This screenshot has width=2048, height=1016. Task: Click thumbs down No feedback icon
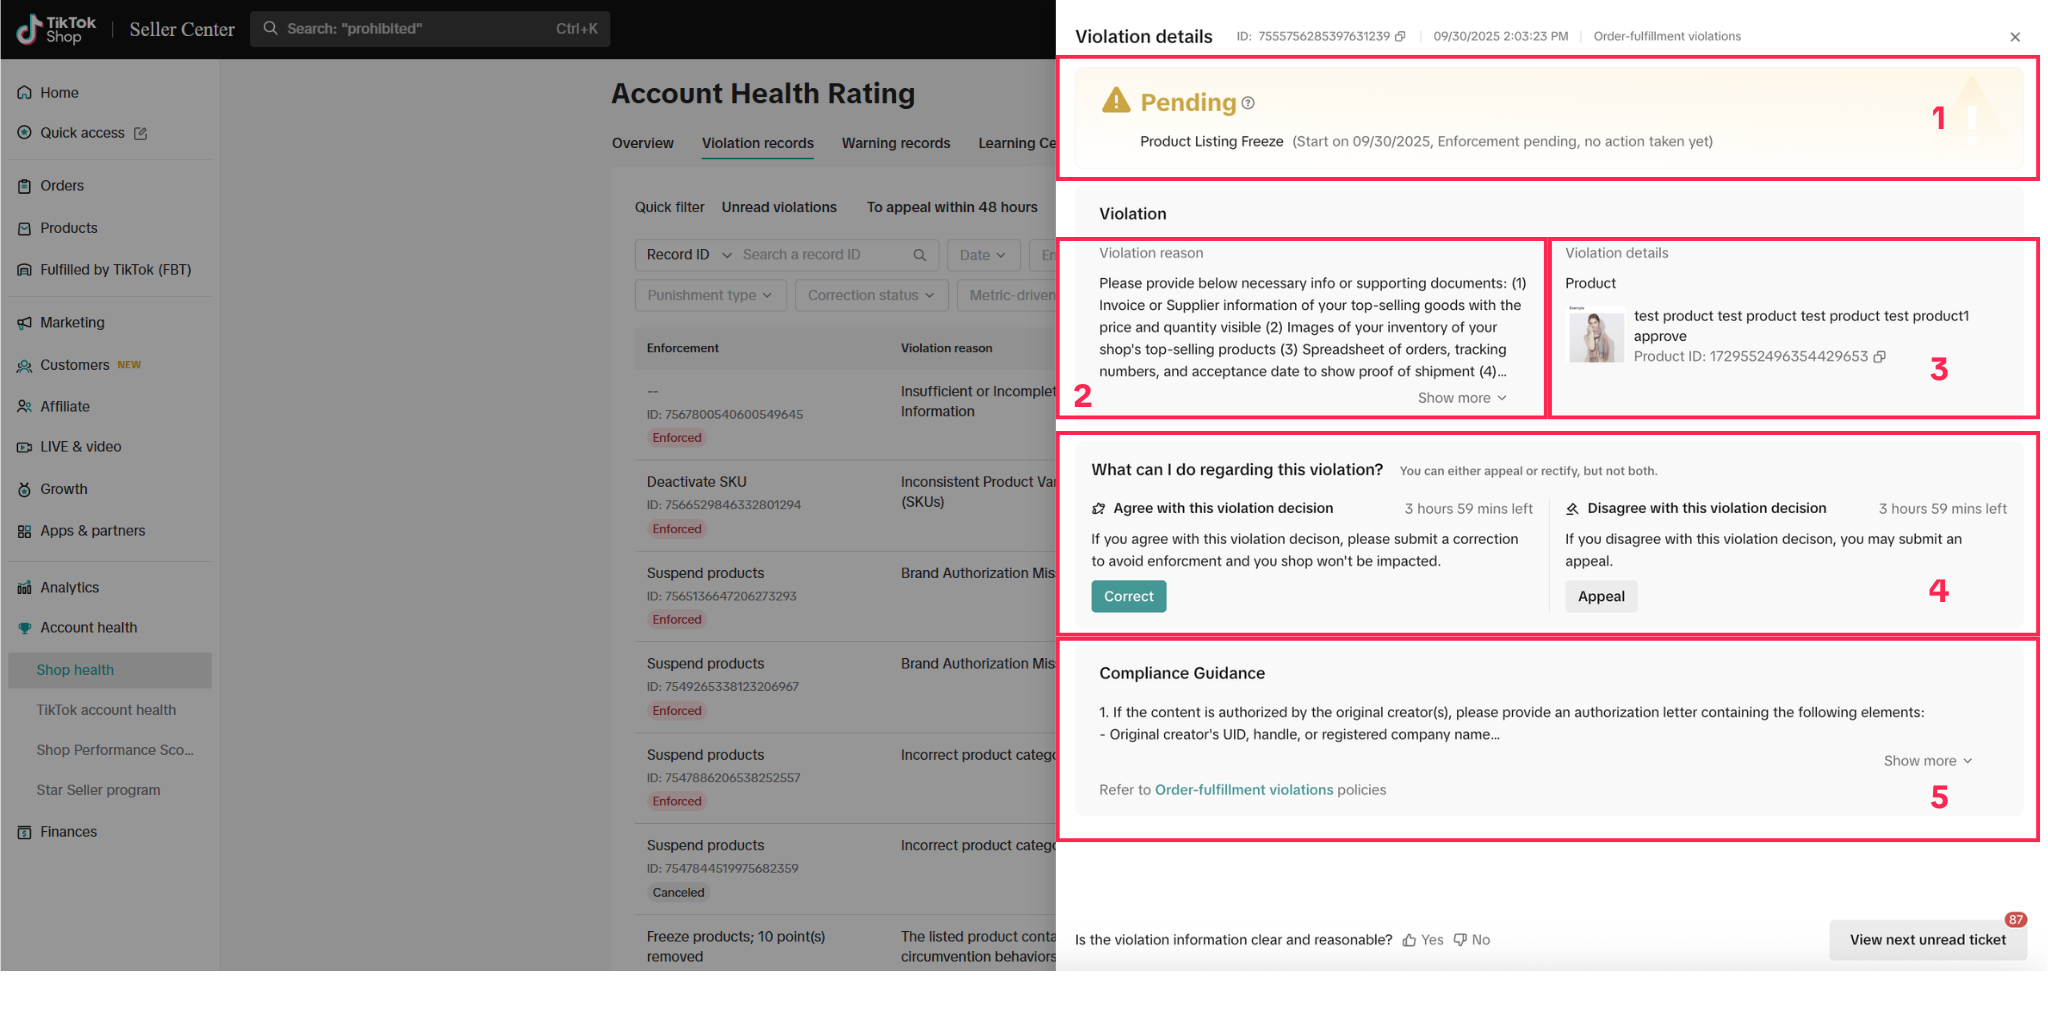[1460, 940]
